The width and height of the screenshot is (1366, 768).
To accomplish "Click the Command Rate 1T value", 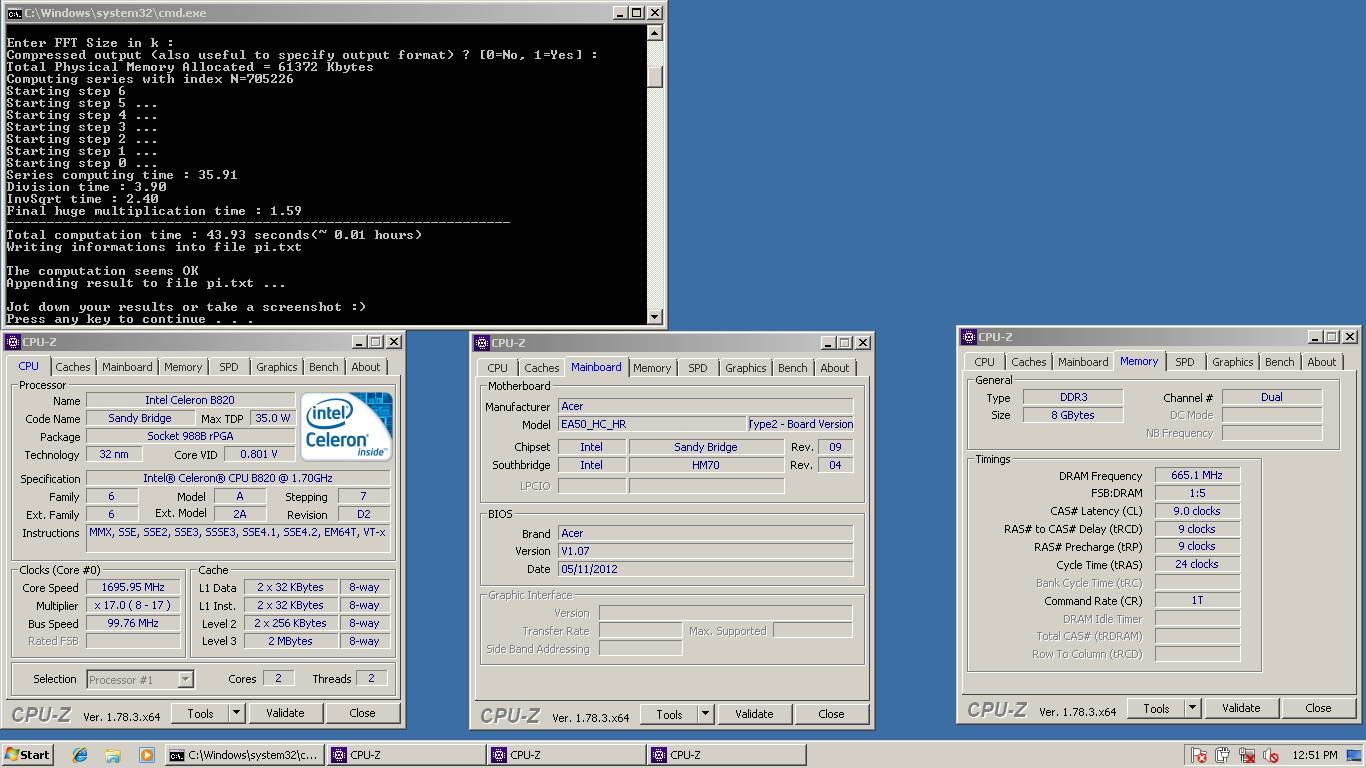I will [x=1197, y=601].
